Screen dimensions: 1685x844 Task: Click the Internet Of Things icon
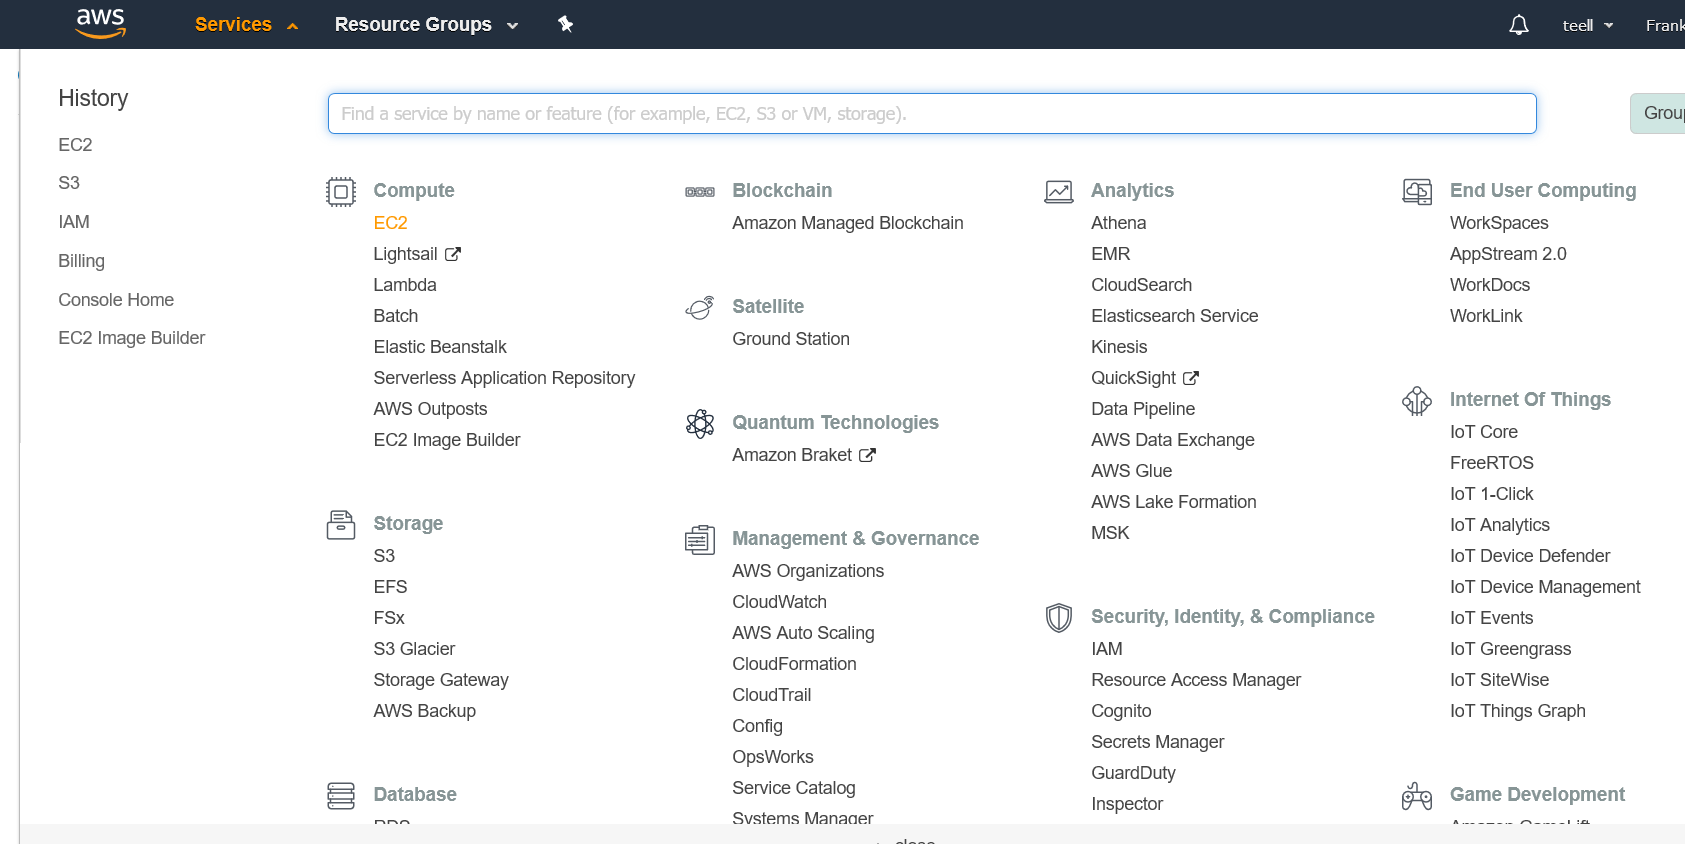coord(1417,401)
